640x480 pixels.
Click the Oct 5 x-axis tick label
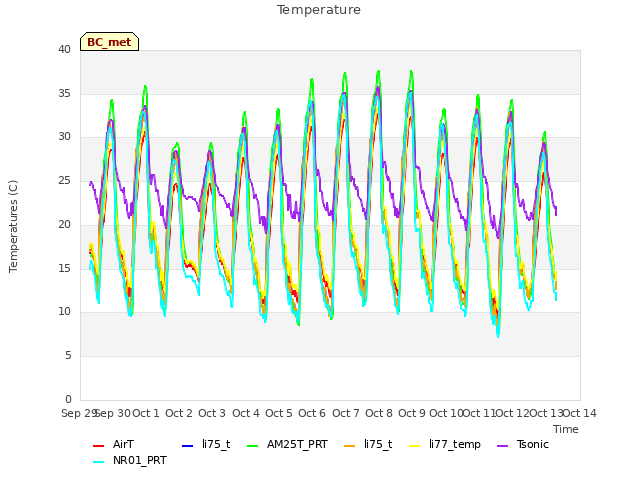279,413
